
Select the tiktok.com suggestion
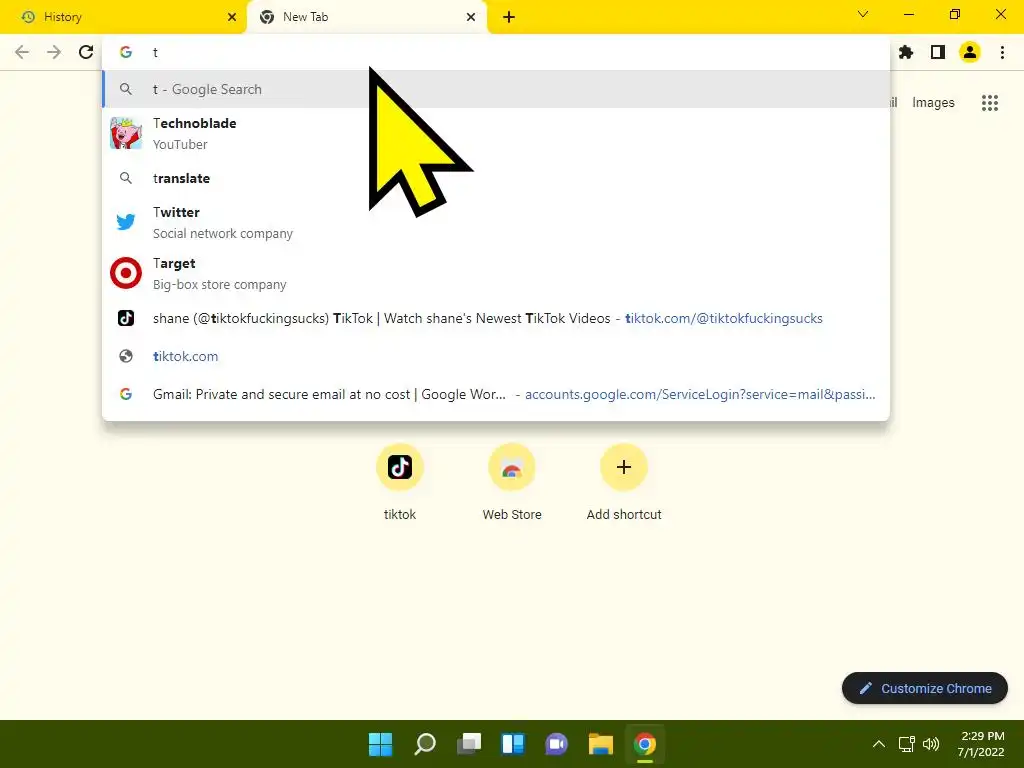496,356
